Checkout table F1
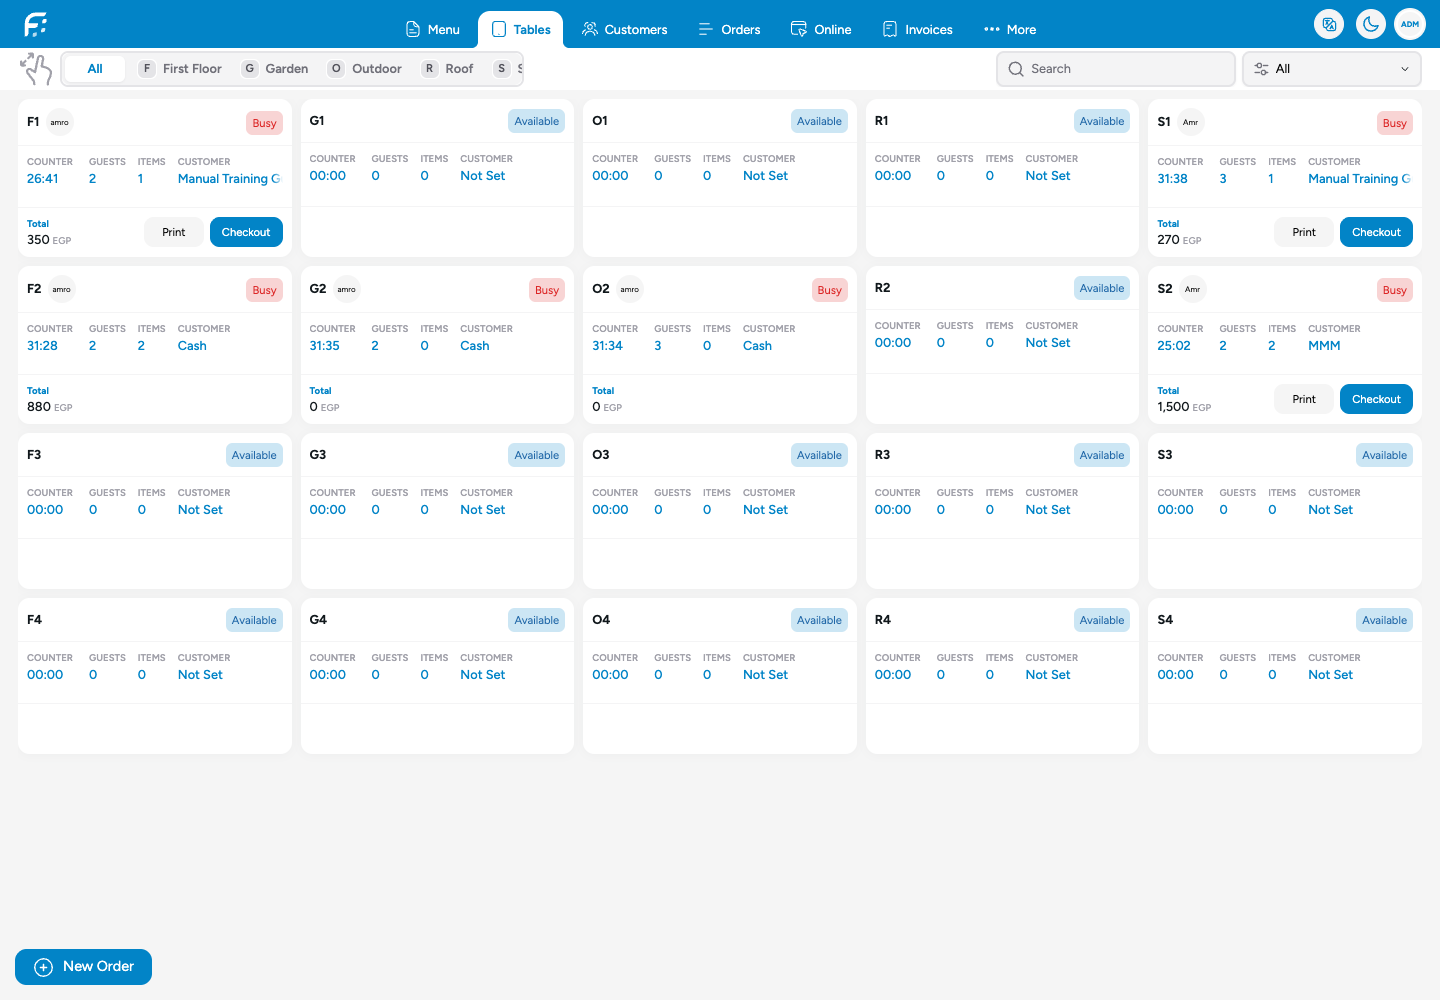 tap(246, 232)
